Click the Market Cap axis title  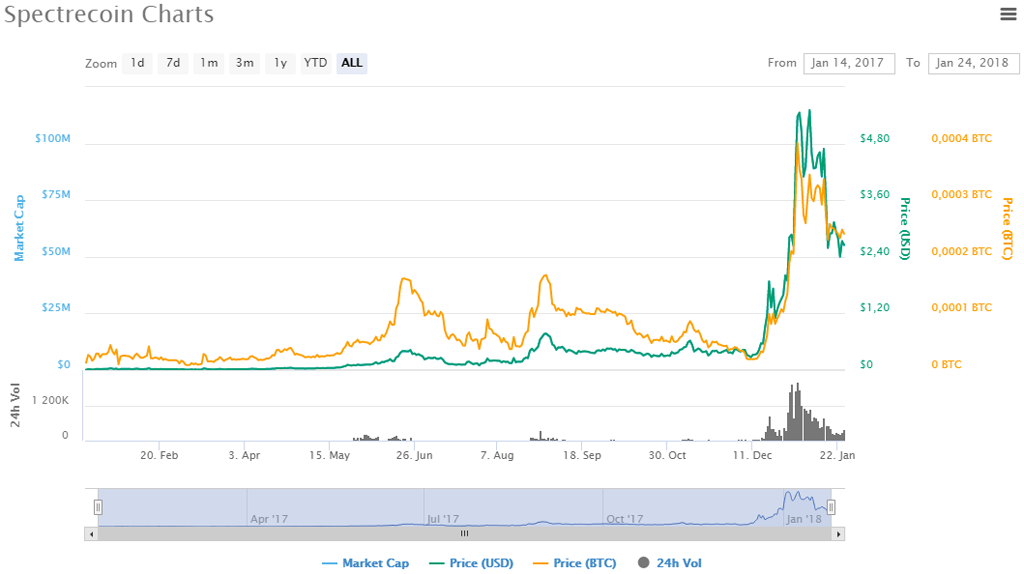click(x=19, y=228)
